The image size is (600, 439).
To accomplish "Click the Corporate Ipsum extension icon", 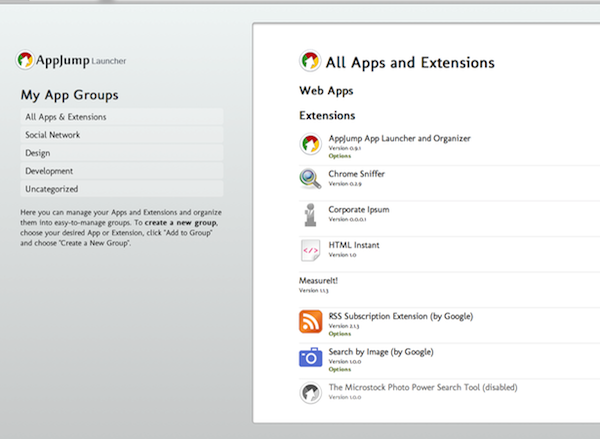I will point(311,215).
